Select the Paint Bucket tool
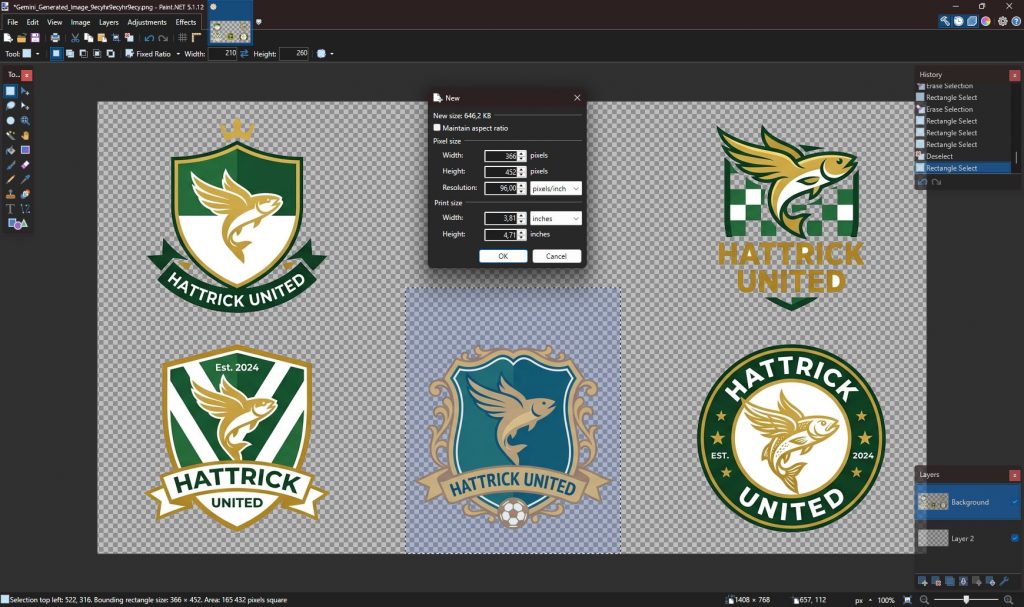Screen dimensions: 1024x607 tap(10, 150)
